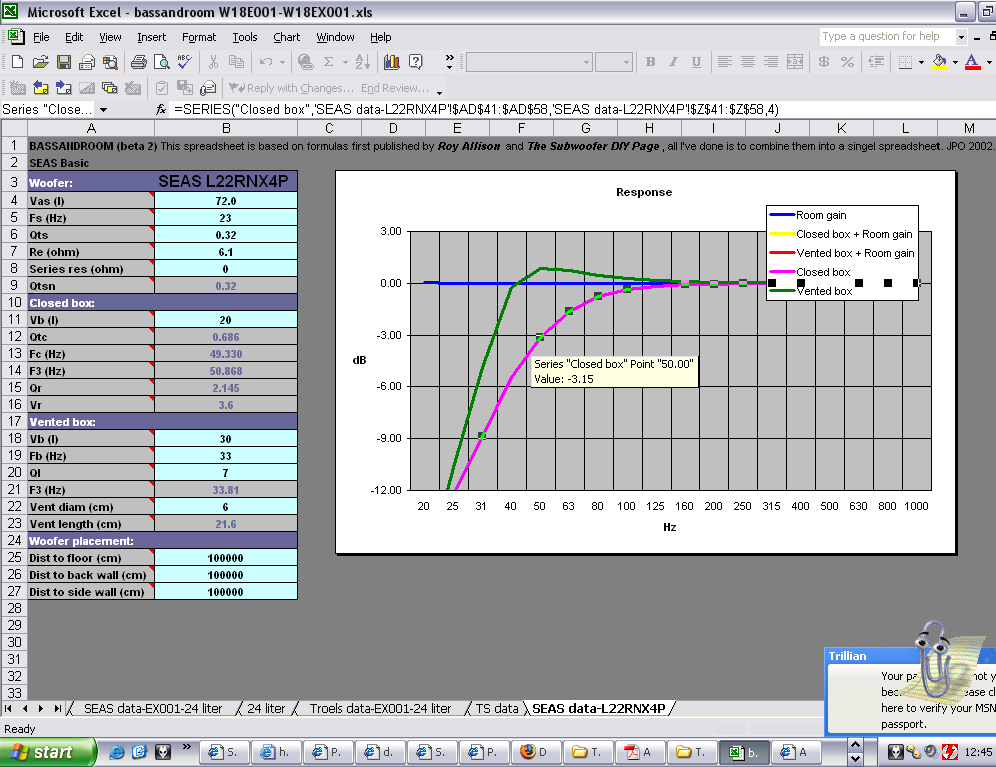Open the Chart Wizard icon
The height and width of the screenshot is (767, 996).
(392, 62)
